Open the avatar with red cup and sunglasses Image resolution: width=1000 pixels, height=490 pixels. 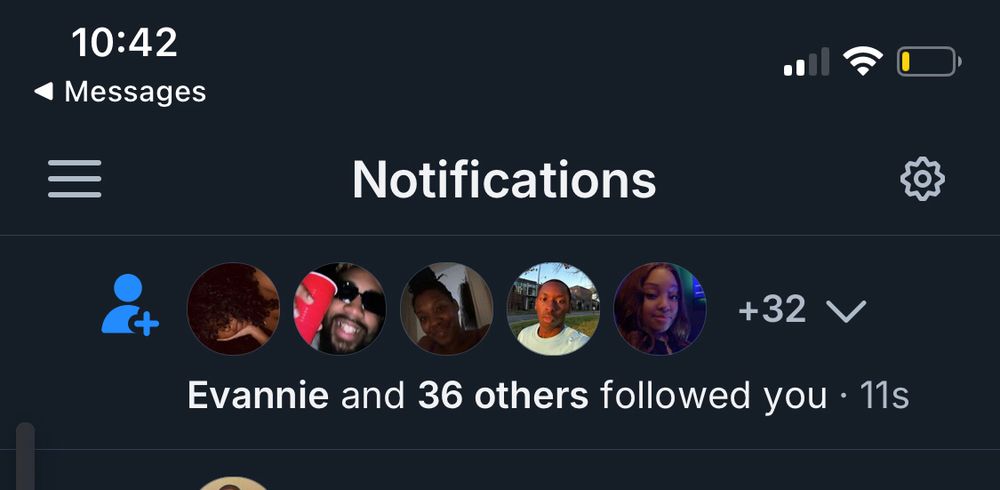pyautogui.click(x=339, y=309)
